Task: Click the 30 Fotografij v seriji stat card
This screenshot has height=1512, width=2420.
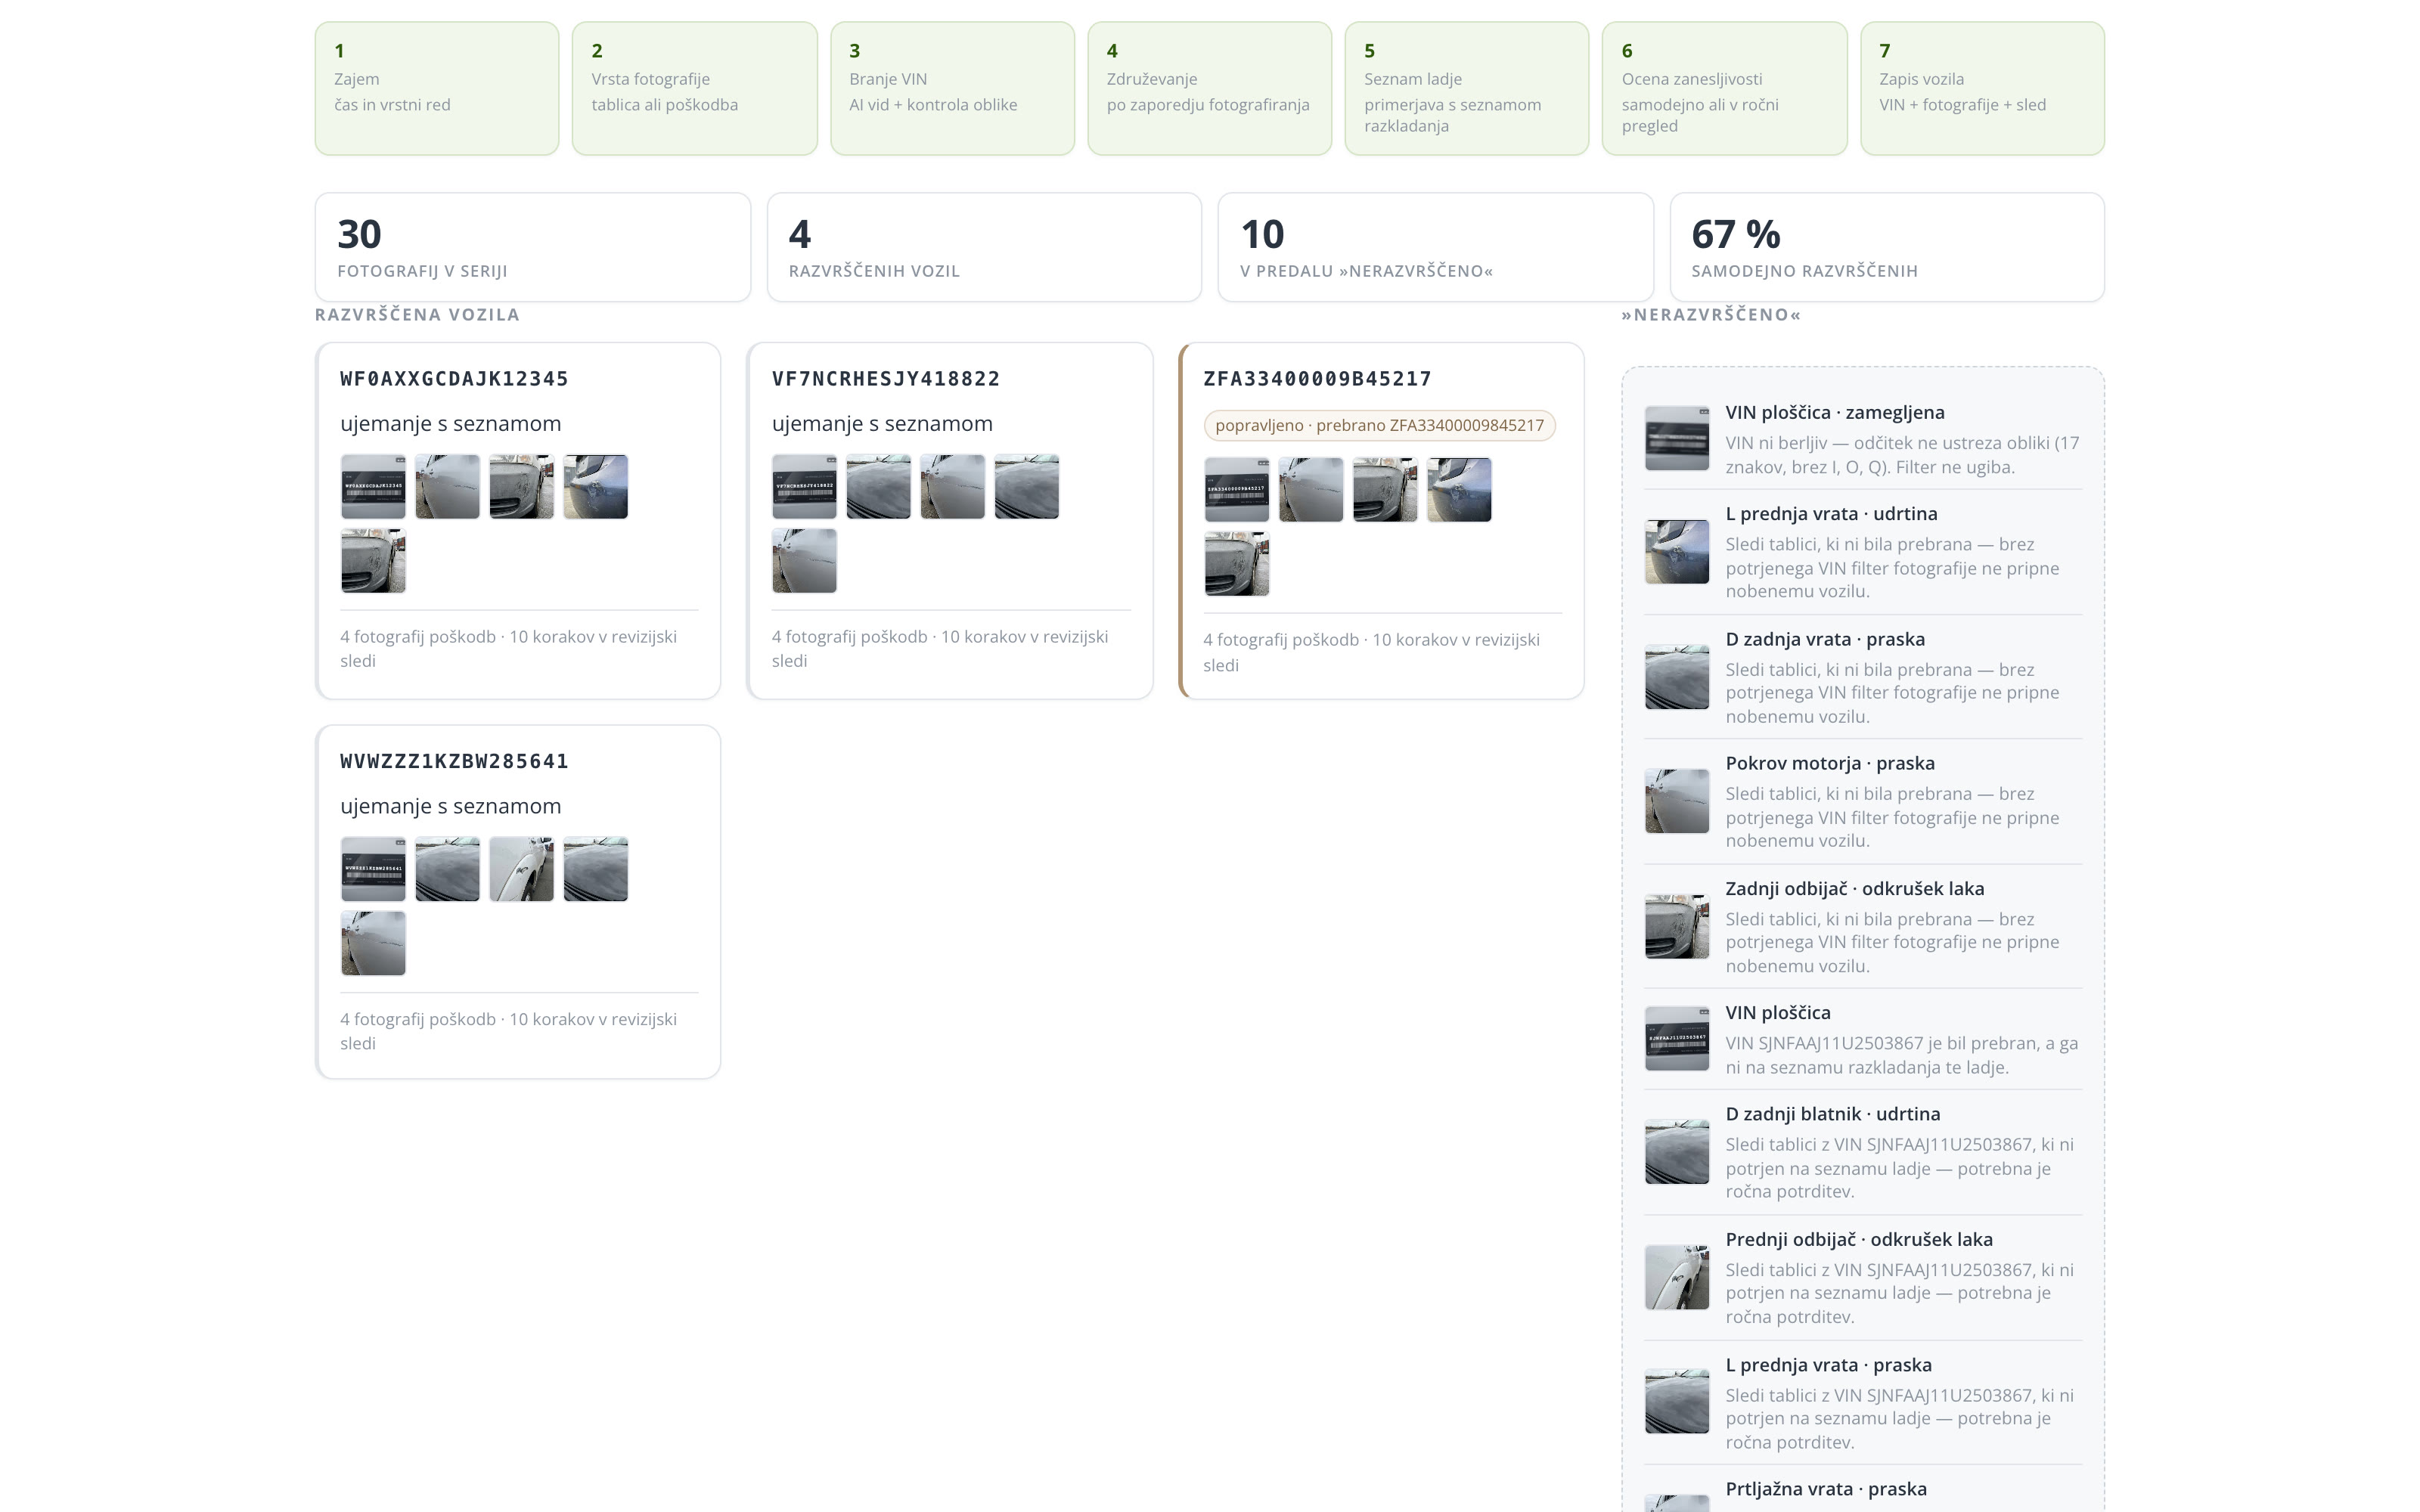Action: click(533, 247)
